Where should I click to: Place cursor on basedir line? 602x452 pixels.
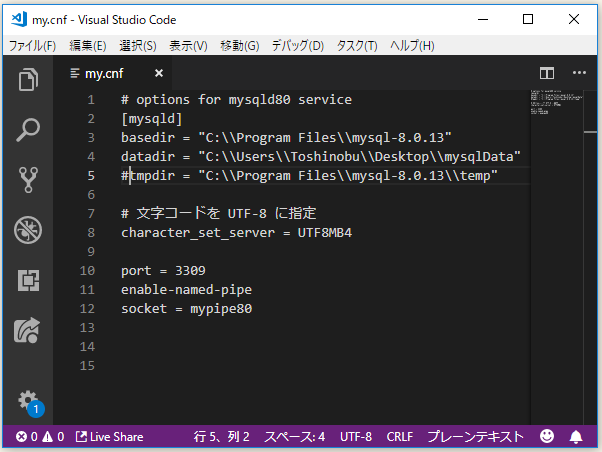click(286, 137)
